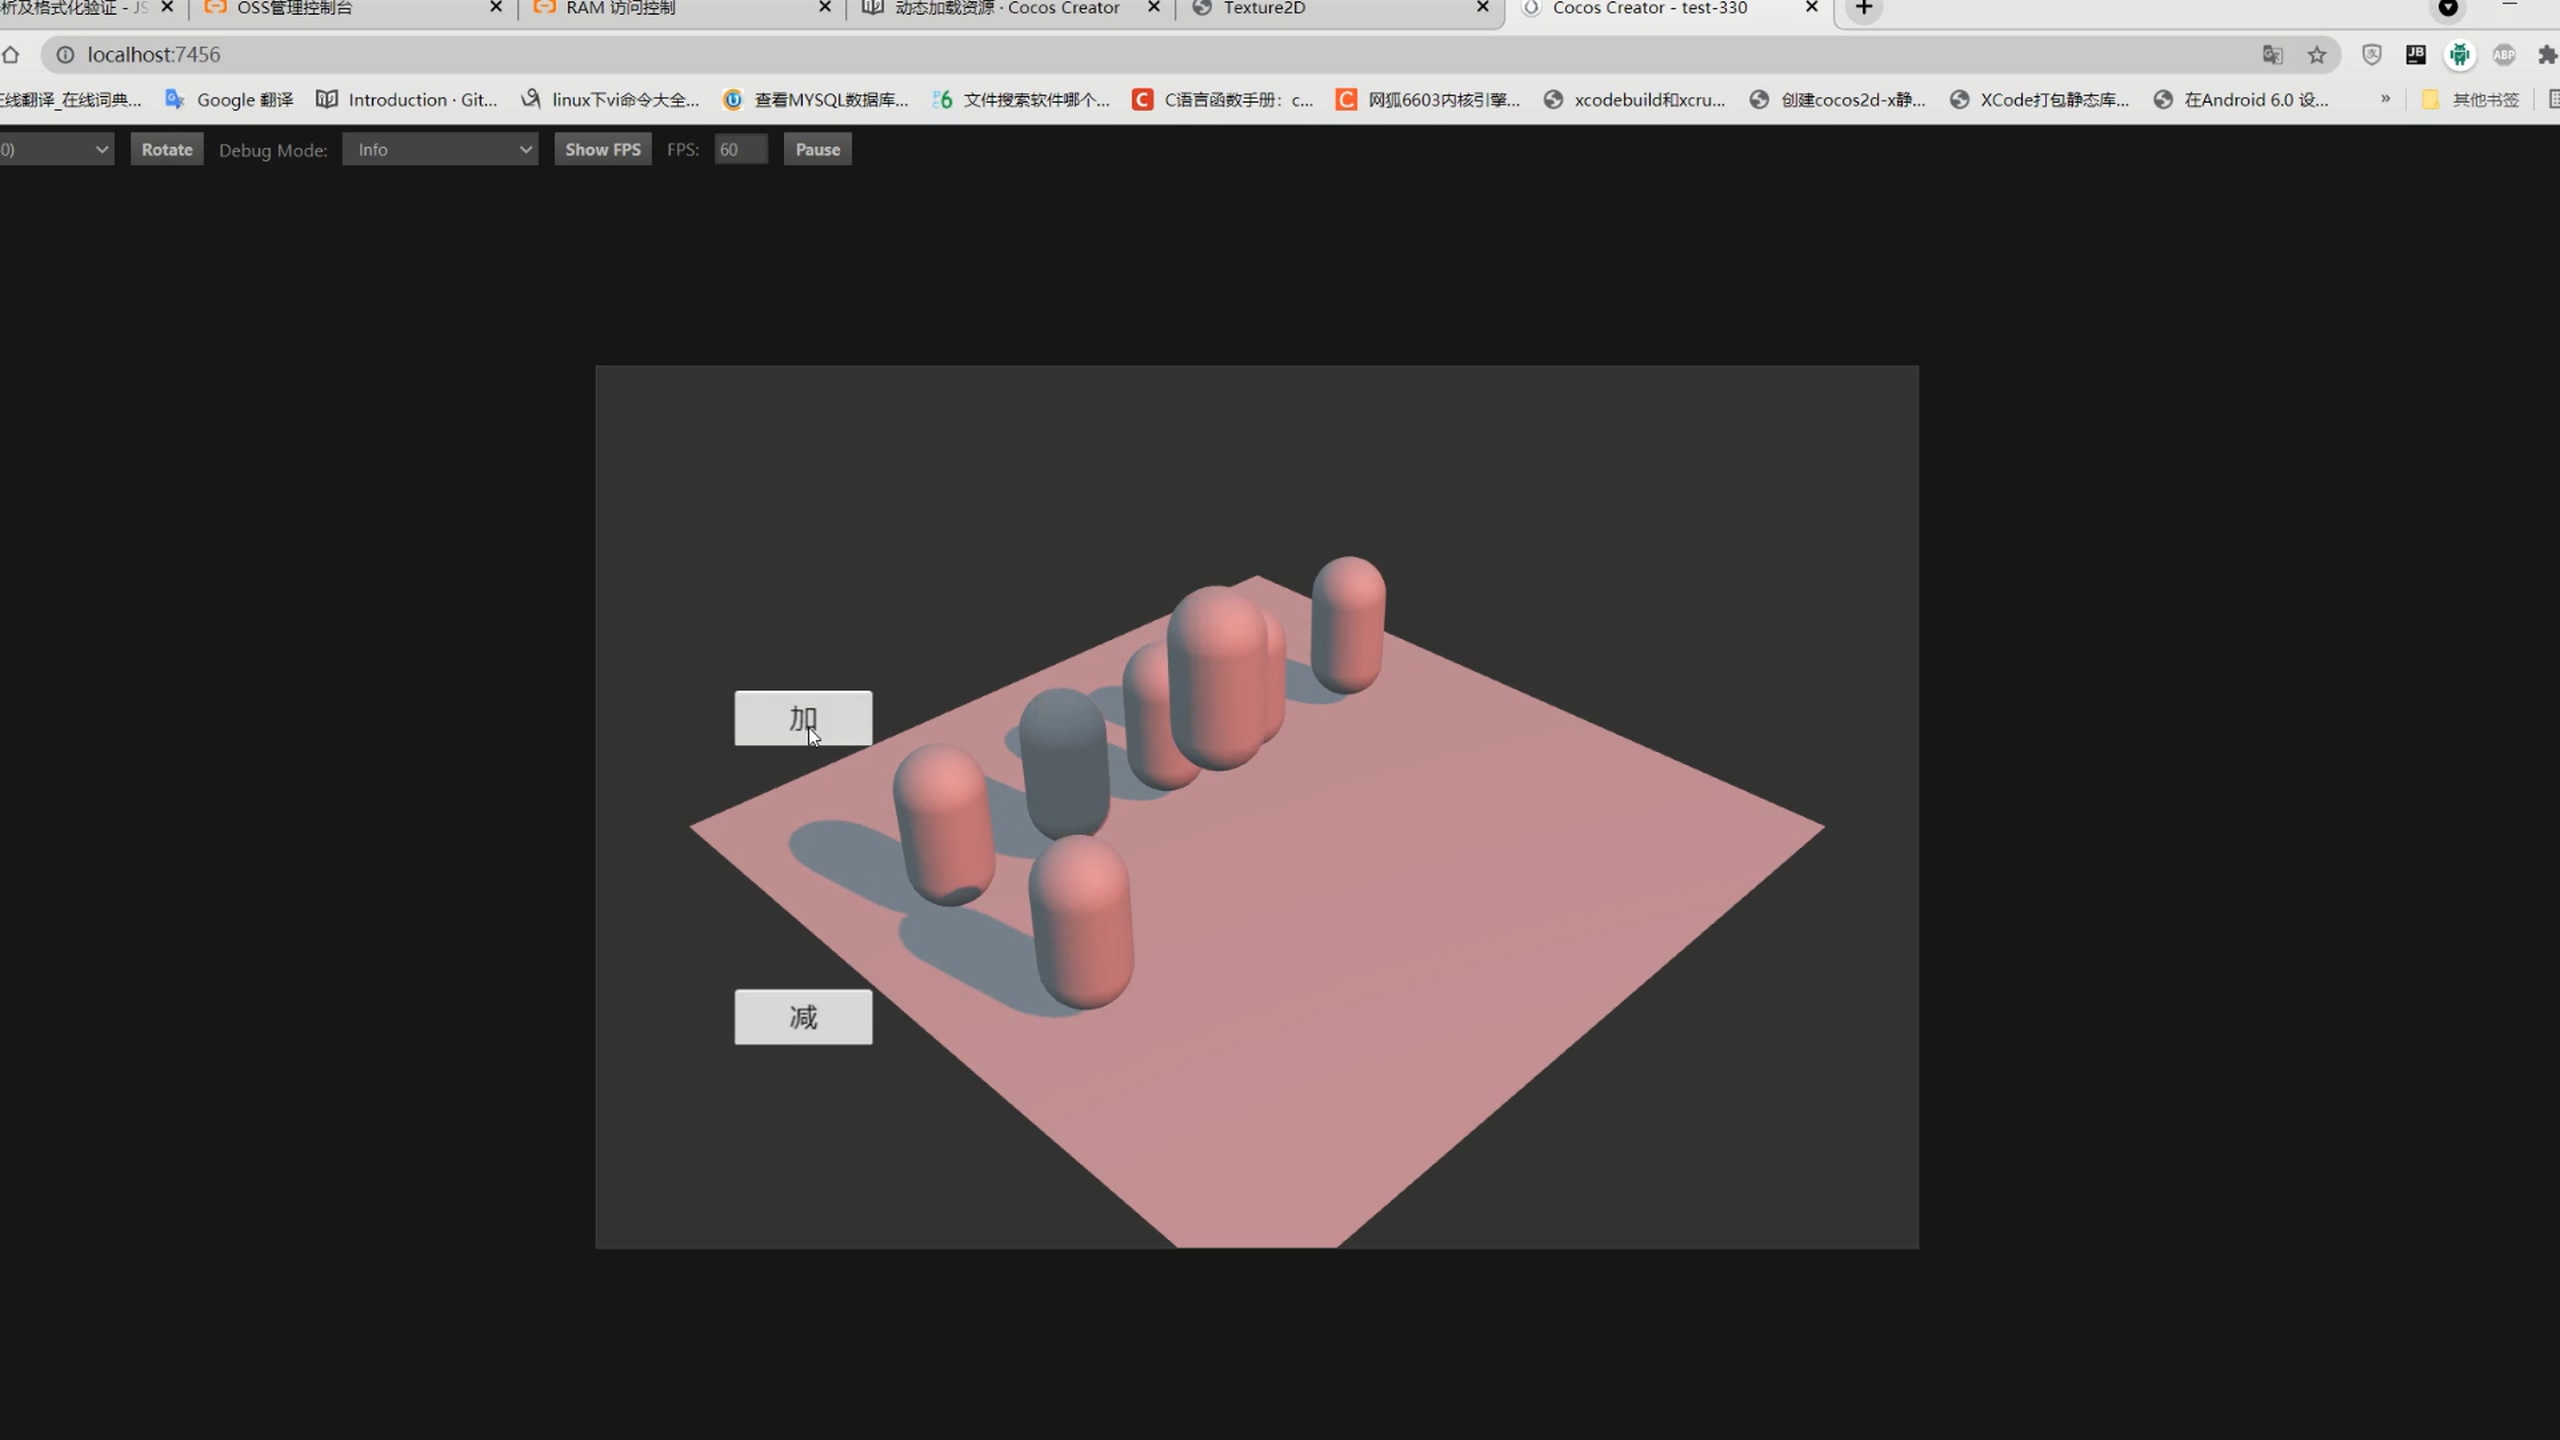Click the Google Translate page icon
Image resolution: width=2560 pixels, height=1440 pixels.
coord(2272,55)
